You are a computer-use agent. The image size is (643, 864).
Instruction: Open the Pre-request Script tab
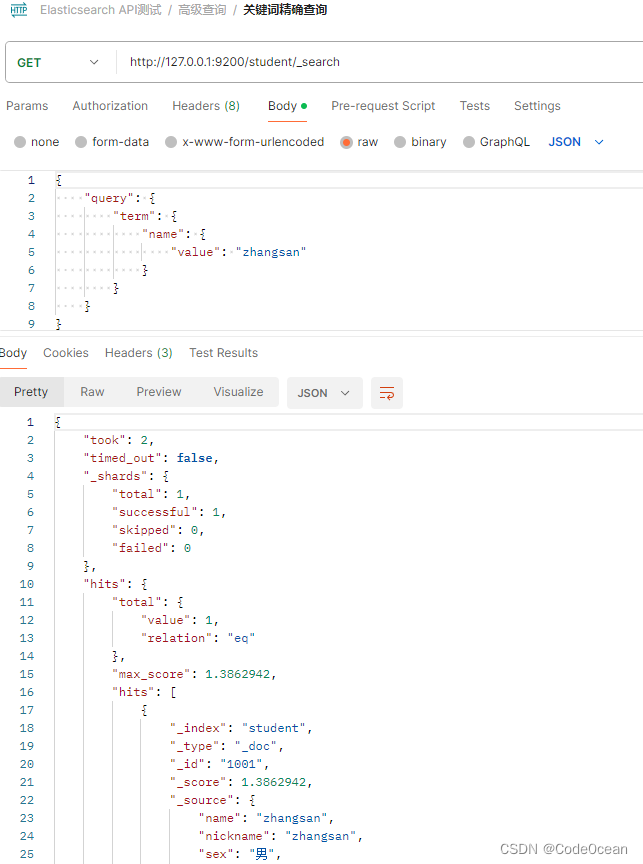tap(383, 106)
